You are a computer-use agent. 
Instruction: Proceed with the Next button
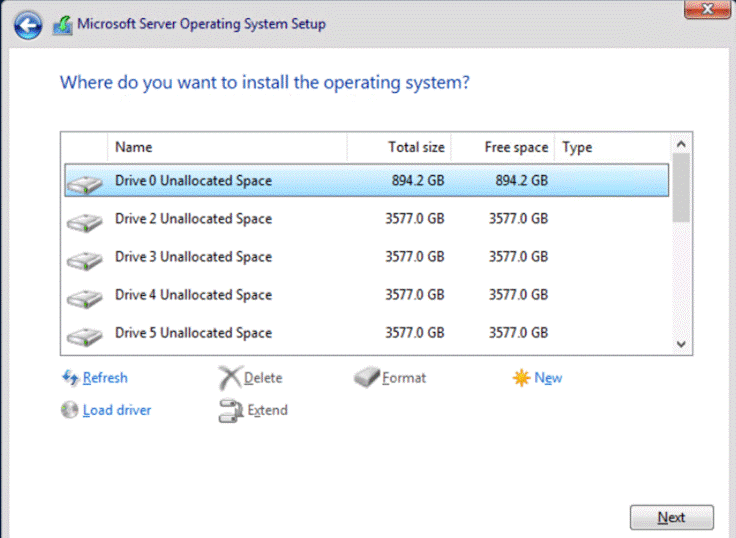[x=672, y=517]
